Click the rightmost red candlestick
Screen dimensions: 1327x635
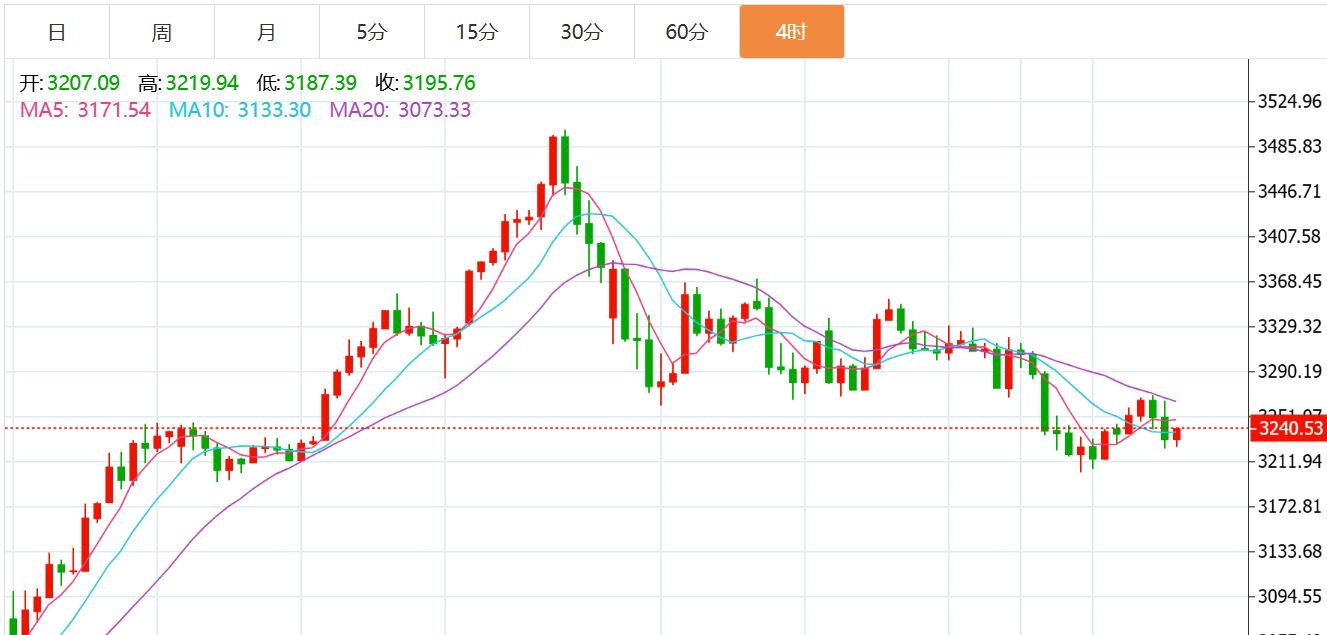point(1177,434)
